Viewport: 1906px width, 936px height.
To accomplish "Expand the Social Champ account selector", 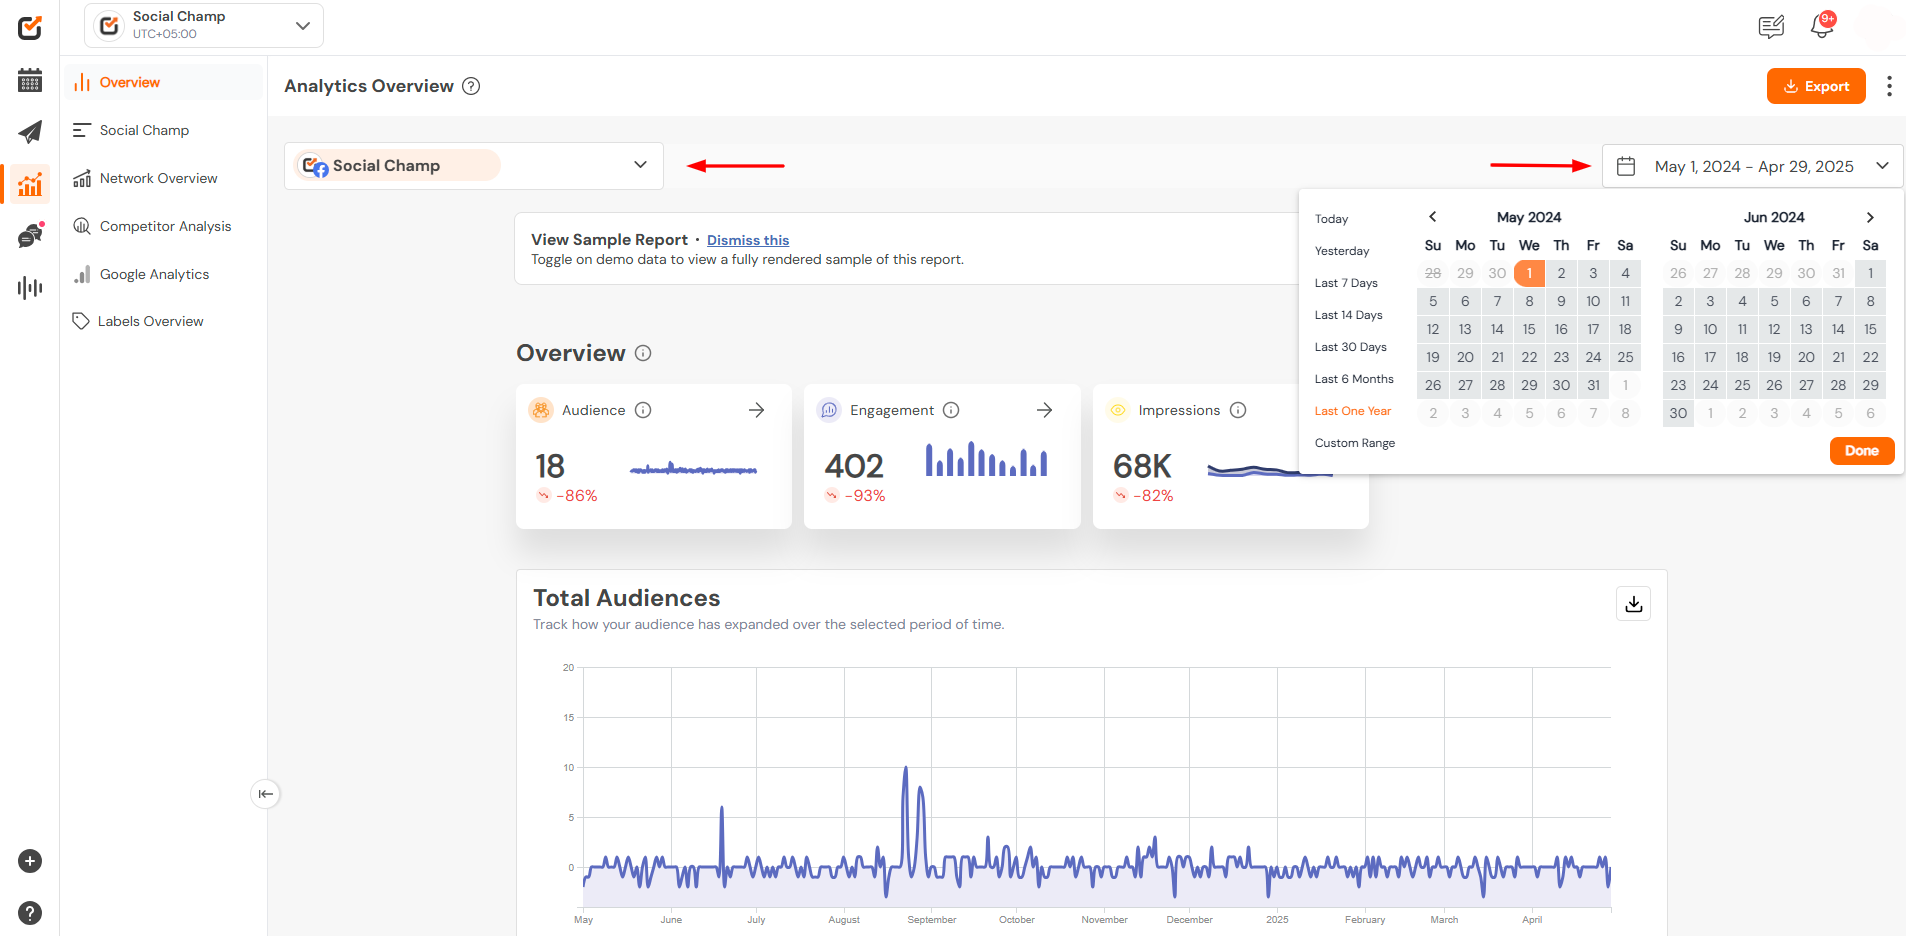I will click(x=474, y=166).
